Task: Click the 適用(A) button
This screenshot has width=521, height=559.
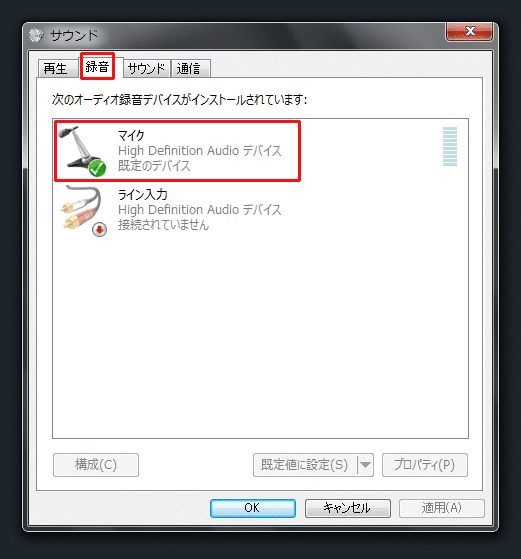Action: point(441,508)
